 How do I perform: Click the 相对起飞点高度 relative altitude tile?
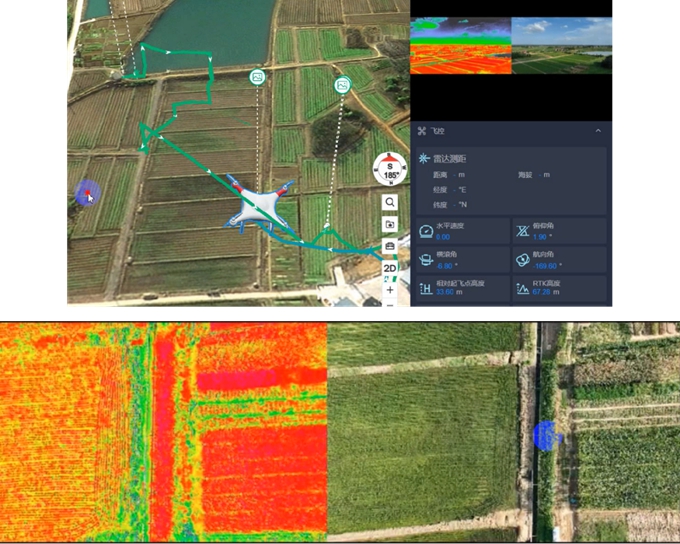[x=461, y=289]
